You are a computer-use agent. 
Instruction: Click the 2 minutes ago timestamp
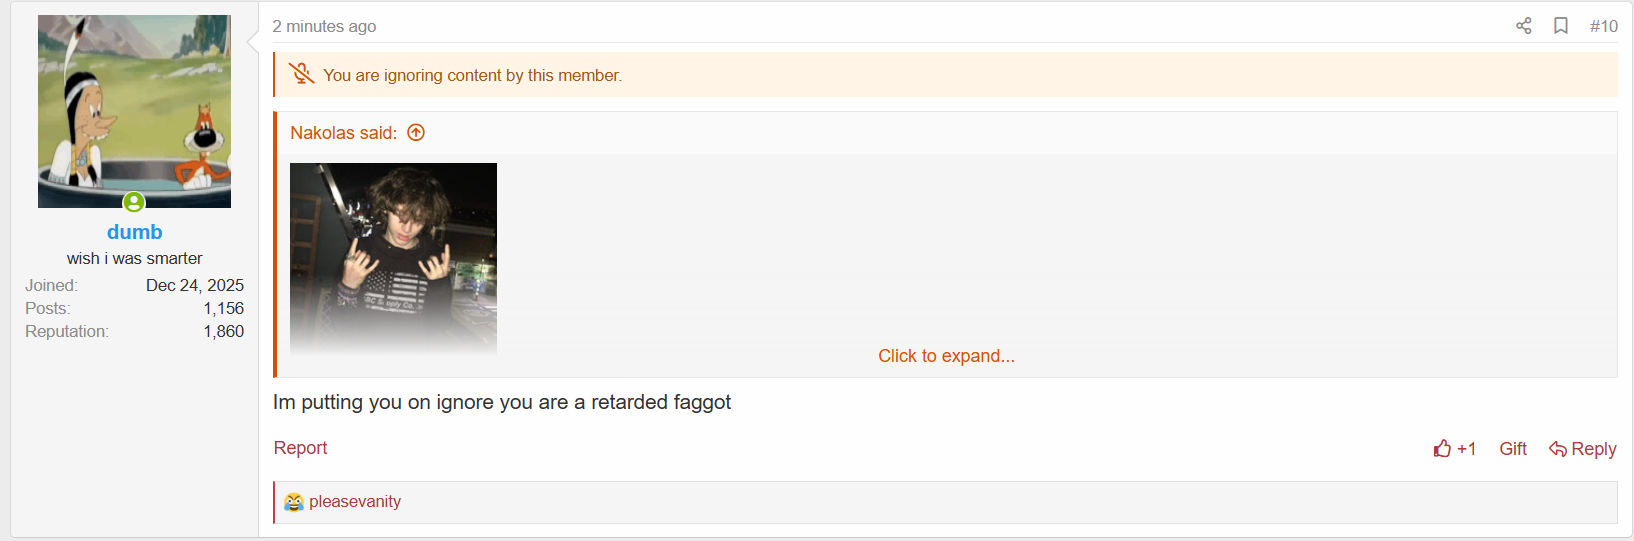click(324, 27)
